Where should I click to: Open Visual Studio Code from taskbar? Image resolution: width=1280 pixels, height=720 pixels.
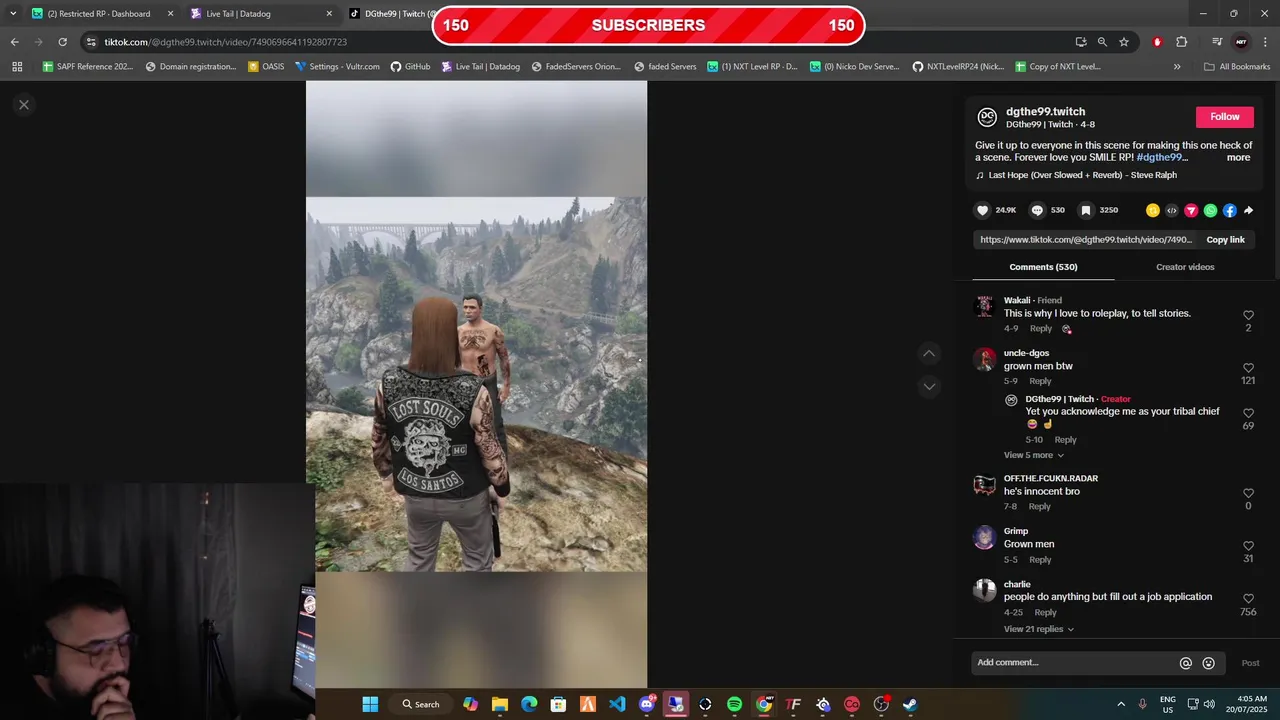[x=617, y=704]
